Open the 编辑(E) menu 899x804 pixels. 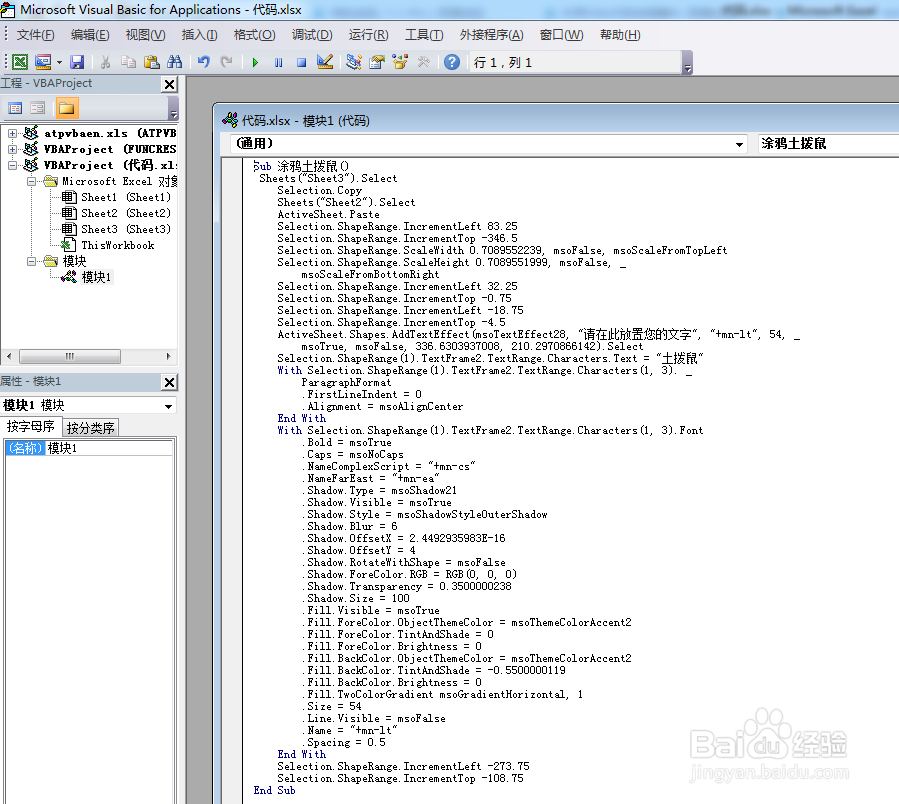coord(90,35)
